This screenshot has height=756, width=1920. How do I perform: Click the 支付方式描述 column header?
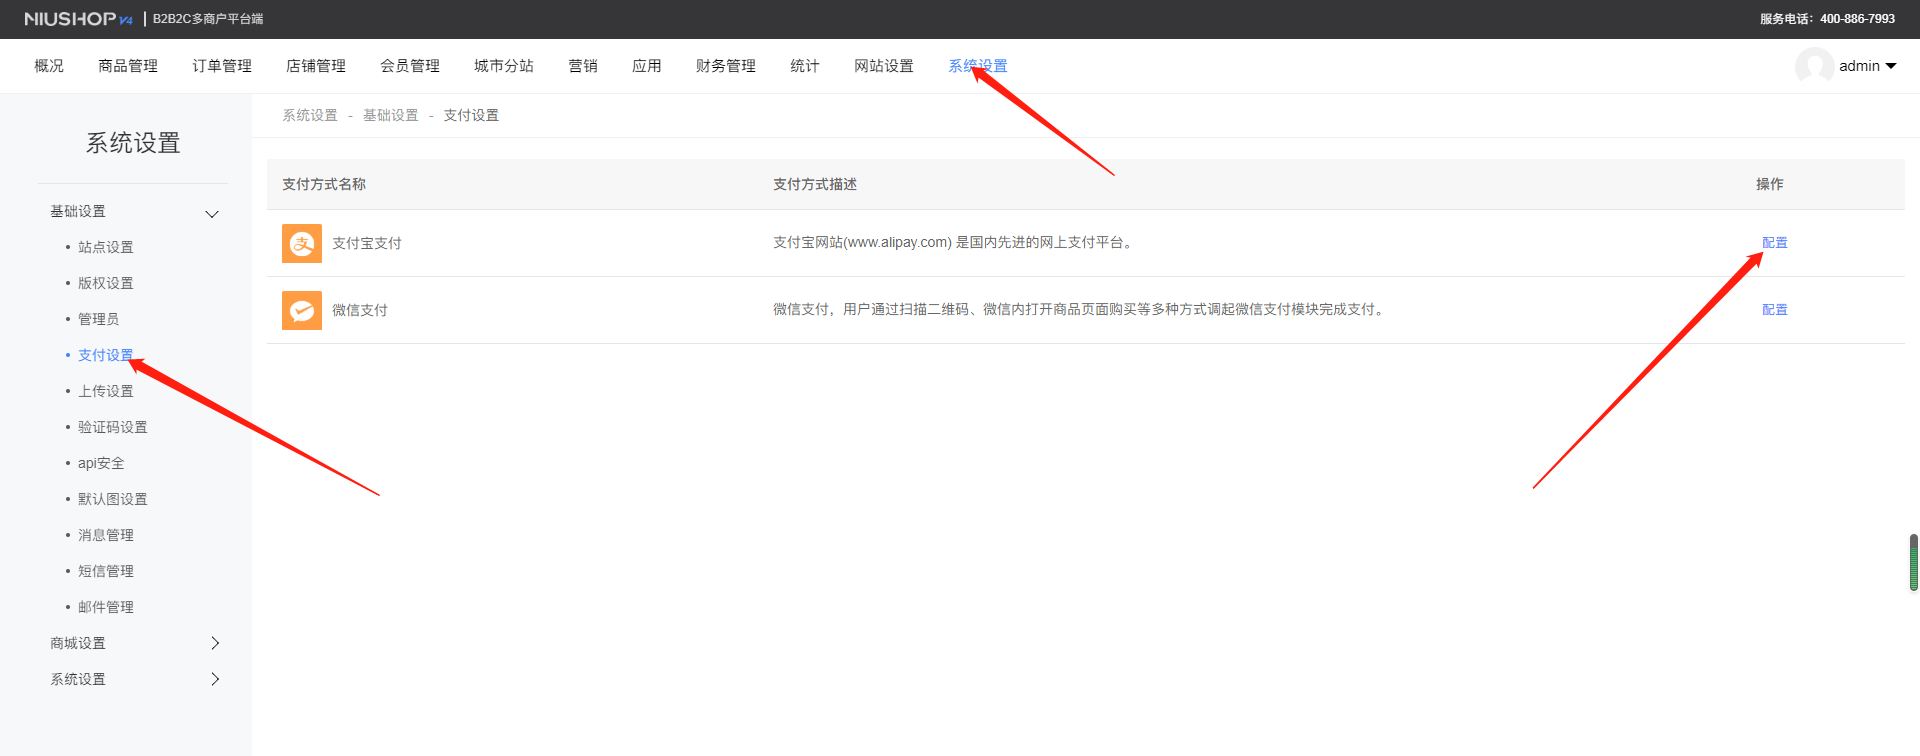tap(815, 184)
